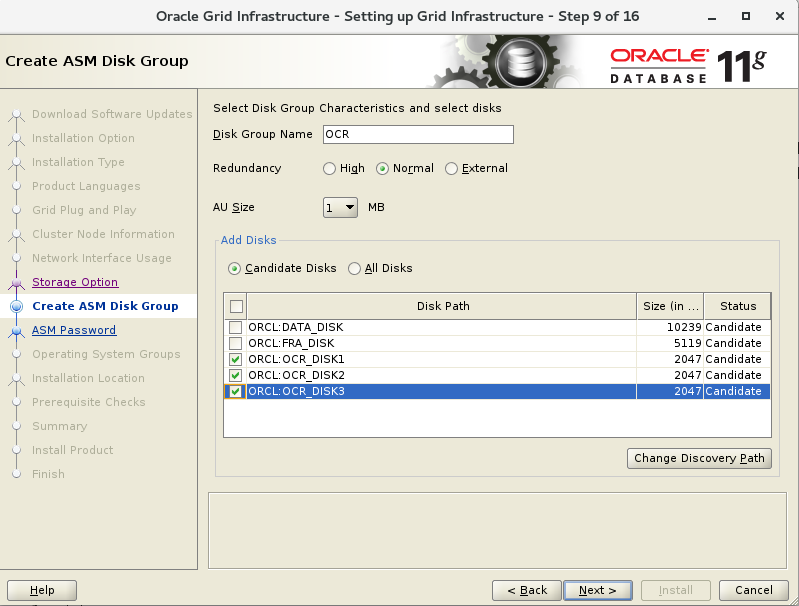799x606 pixels.
Task: Choose External redundancy option
Action: click(x=451, y=168)
